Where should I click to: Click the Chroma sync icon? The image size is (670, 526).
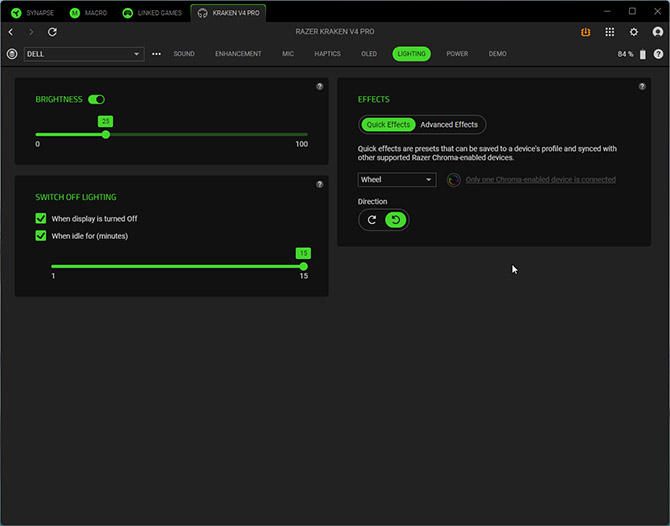(453, 180)
